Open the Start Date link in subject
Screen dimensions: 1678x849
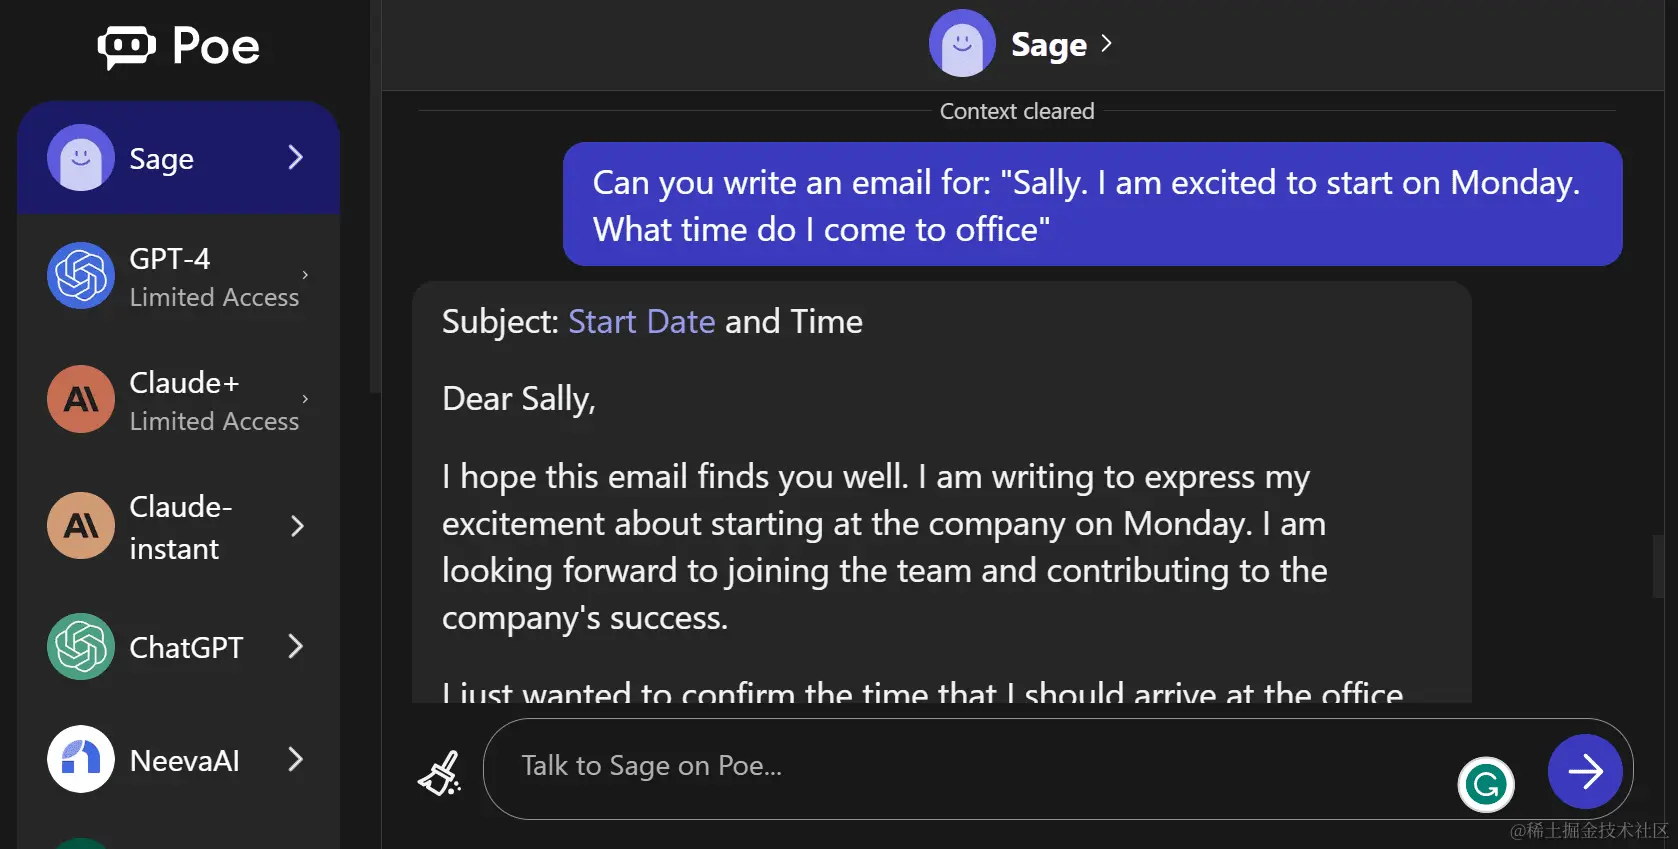pos(641,322)
